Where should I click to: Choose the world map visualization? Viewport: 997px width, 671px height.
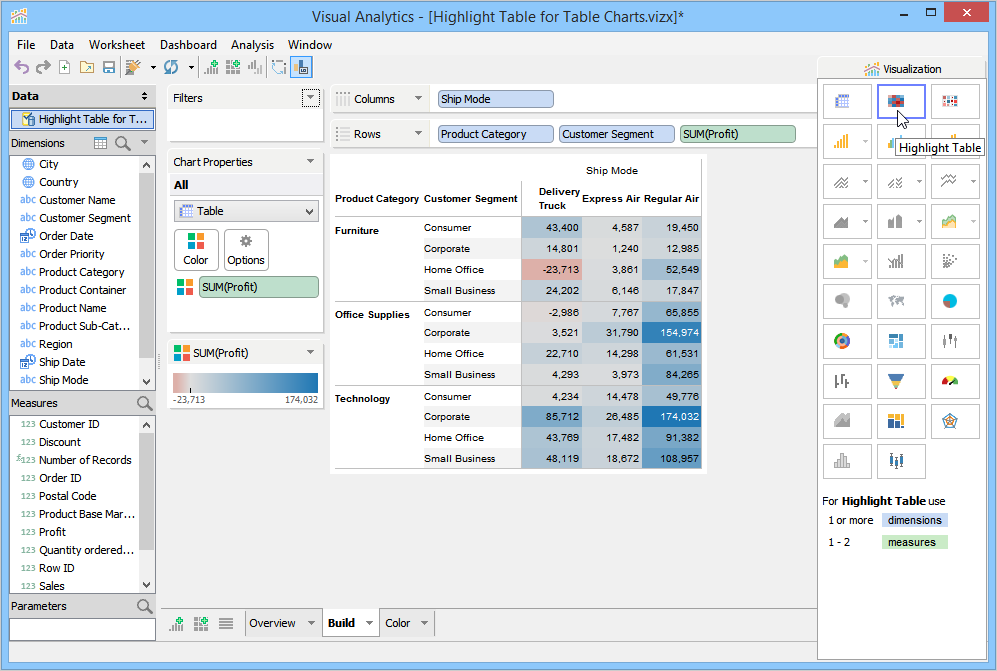(x=901, y=301)
